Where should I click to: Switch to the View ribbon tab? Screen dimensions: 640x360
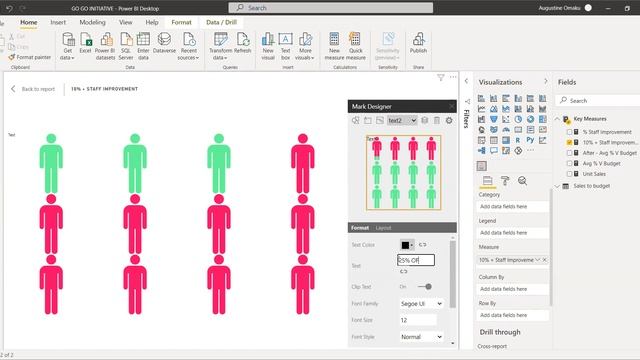[x=125, y=22]
